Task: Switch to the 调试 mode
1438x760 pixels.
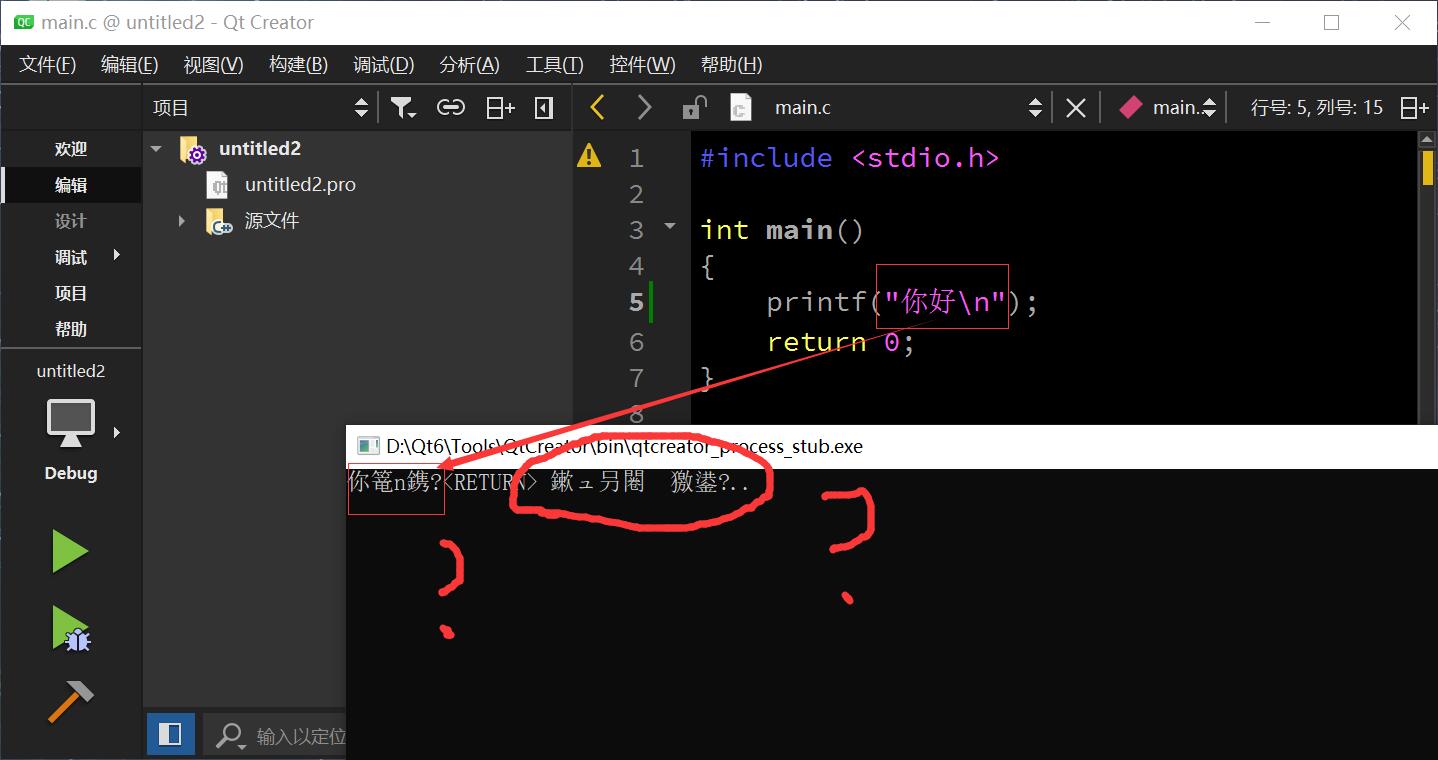Action: tap(71, 257)
